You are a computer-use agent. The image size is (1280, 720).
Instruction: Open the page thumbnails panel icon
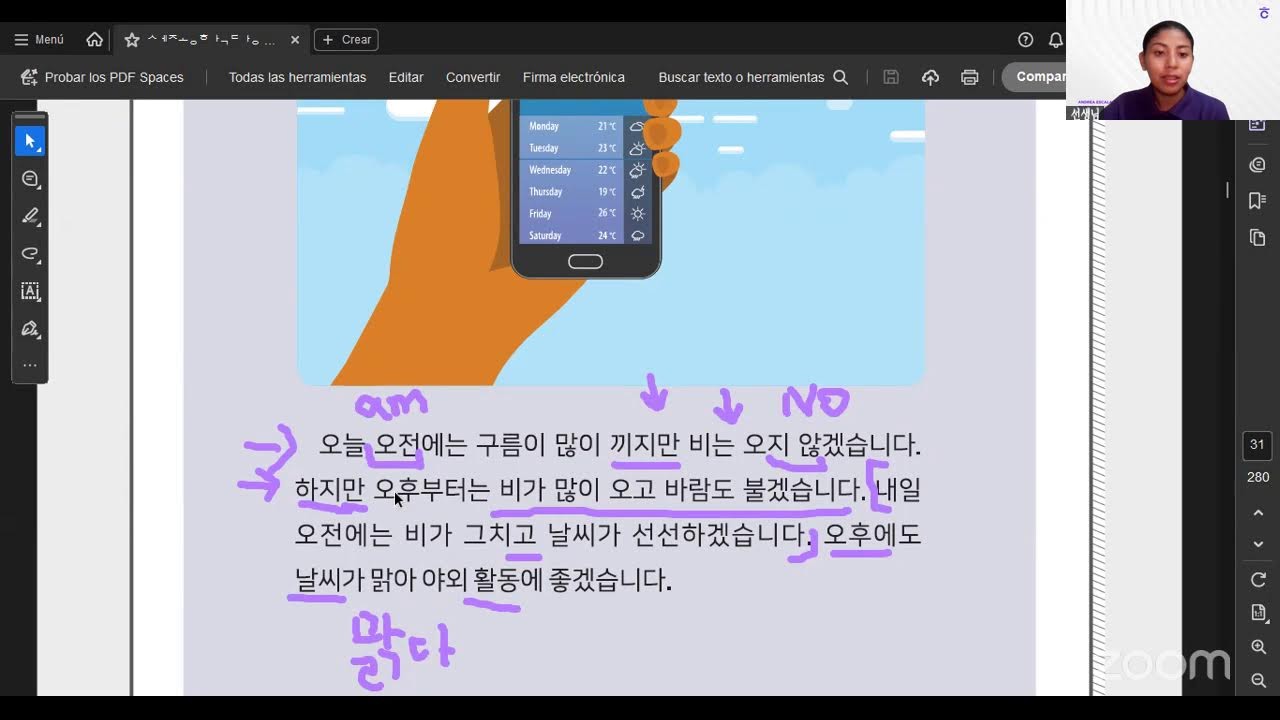tap(1258, 238)
